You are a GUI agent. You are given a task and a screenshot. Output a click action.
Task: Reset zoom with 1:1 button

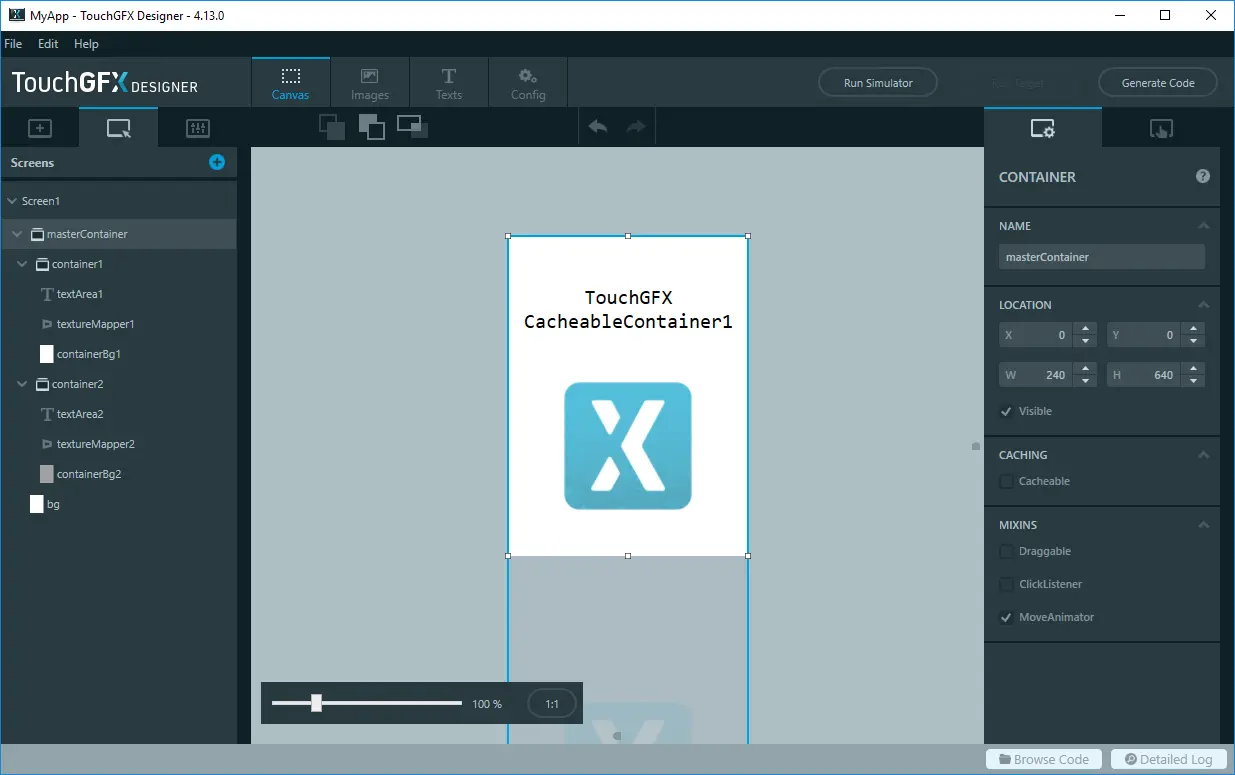click(x=552, y=704)
